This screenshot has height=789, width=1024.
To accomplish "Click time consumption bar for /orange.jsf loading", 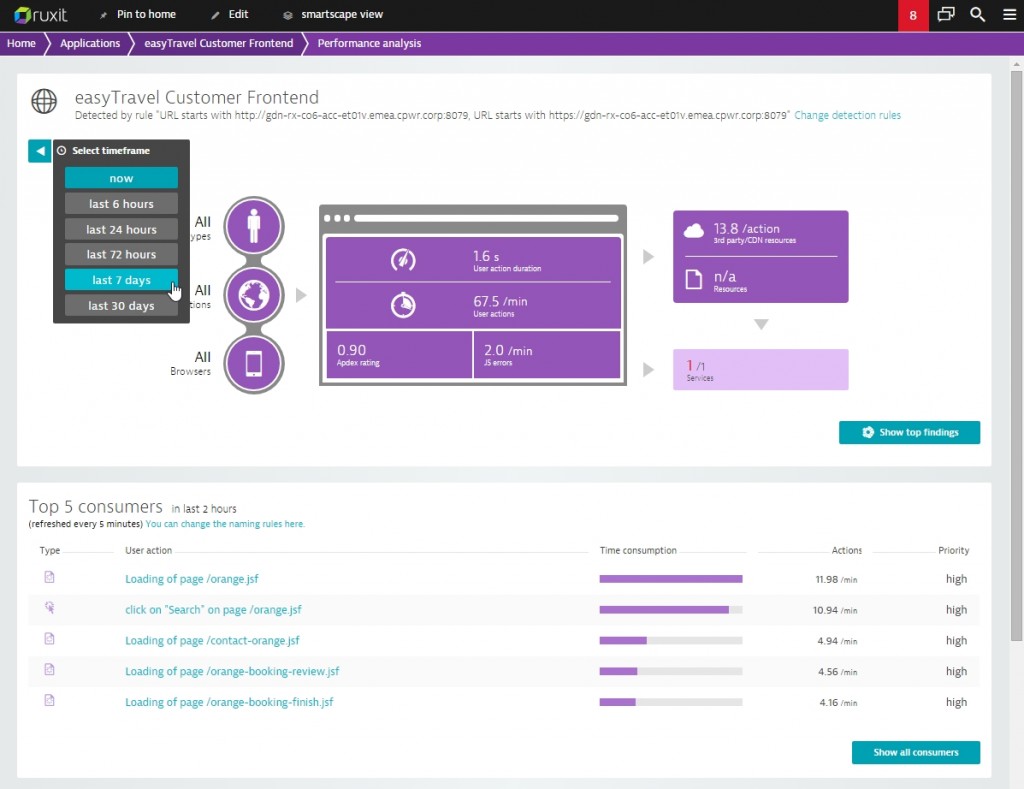I will pos(671,579).
